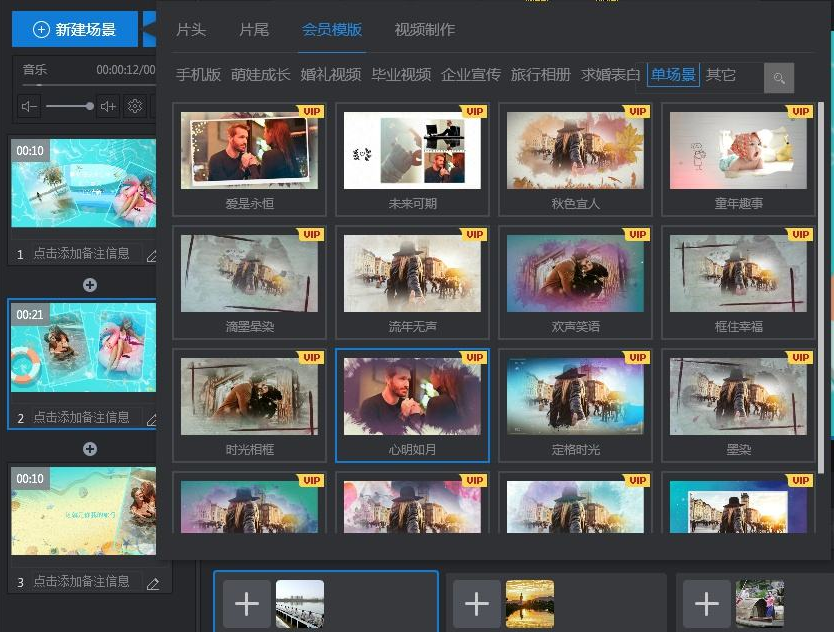Choose the 未来可期 template
This screenshot has width=834, height=632.
pyautogui.click(x=412, y=159)
